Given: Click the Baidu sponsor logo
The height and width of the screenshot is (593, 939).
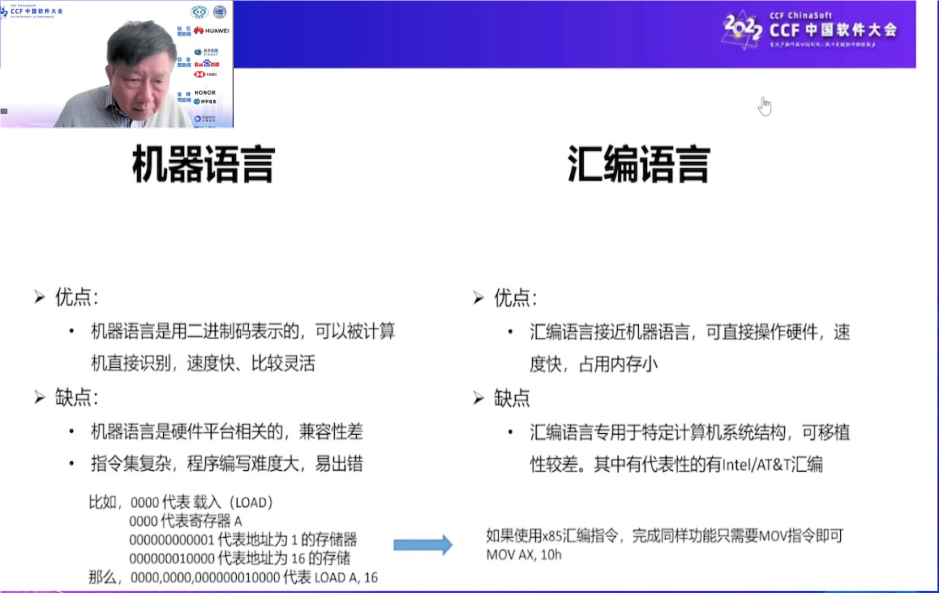Looking at the screenshot, I should coord(207,63).
